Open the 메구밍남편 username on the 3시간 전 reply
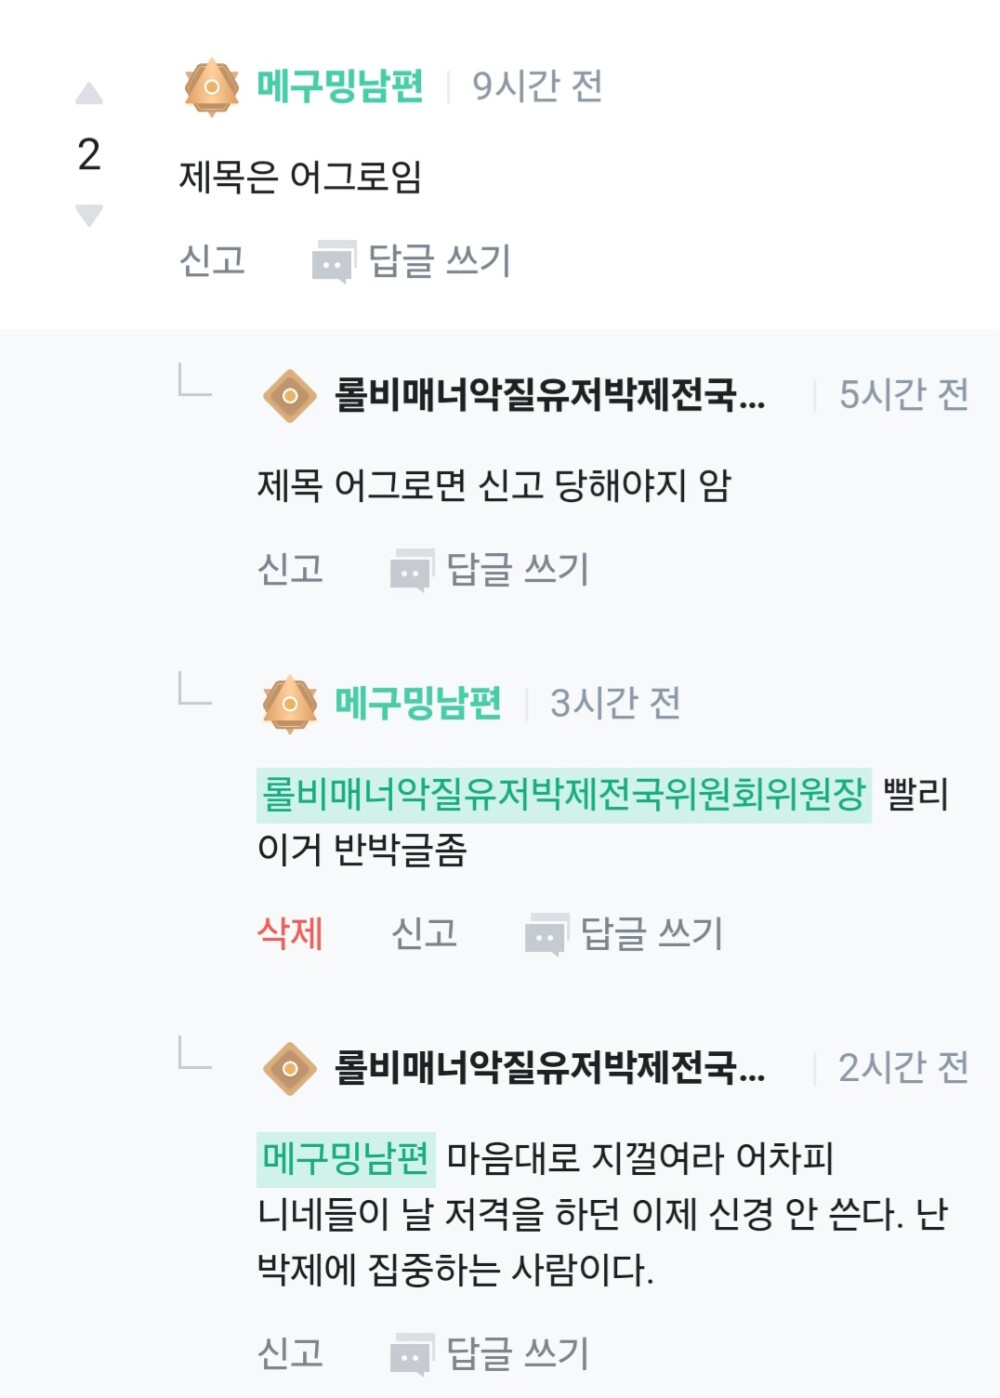The height and width of the screenshot is (1398, 1000). pyautogui.click(x=418, y=704)
